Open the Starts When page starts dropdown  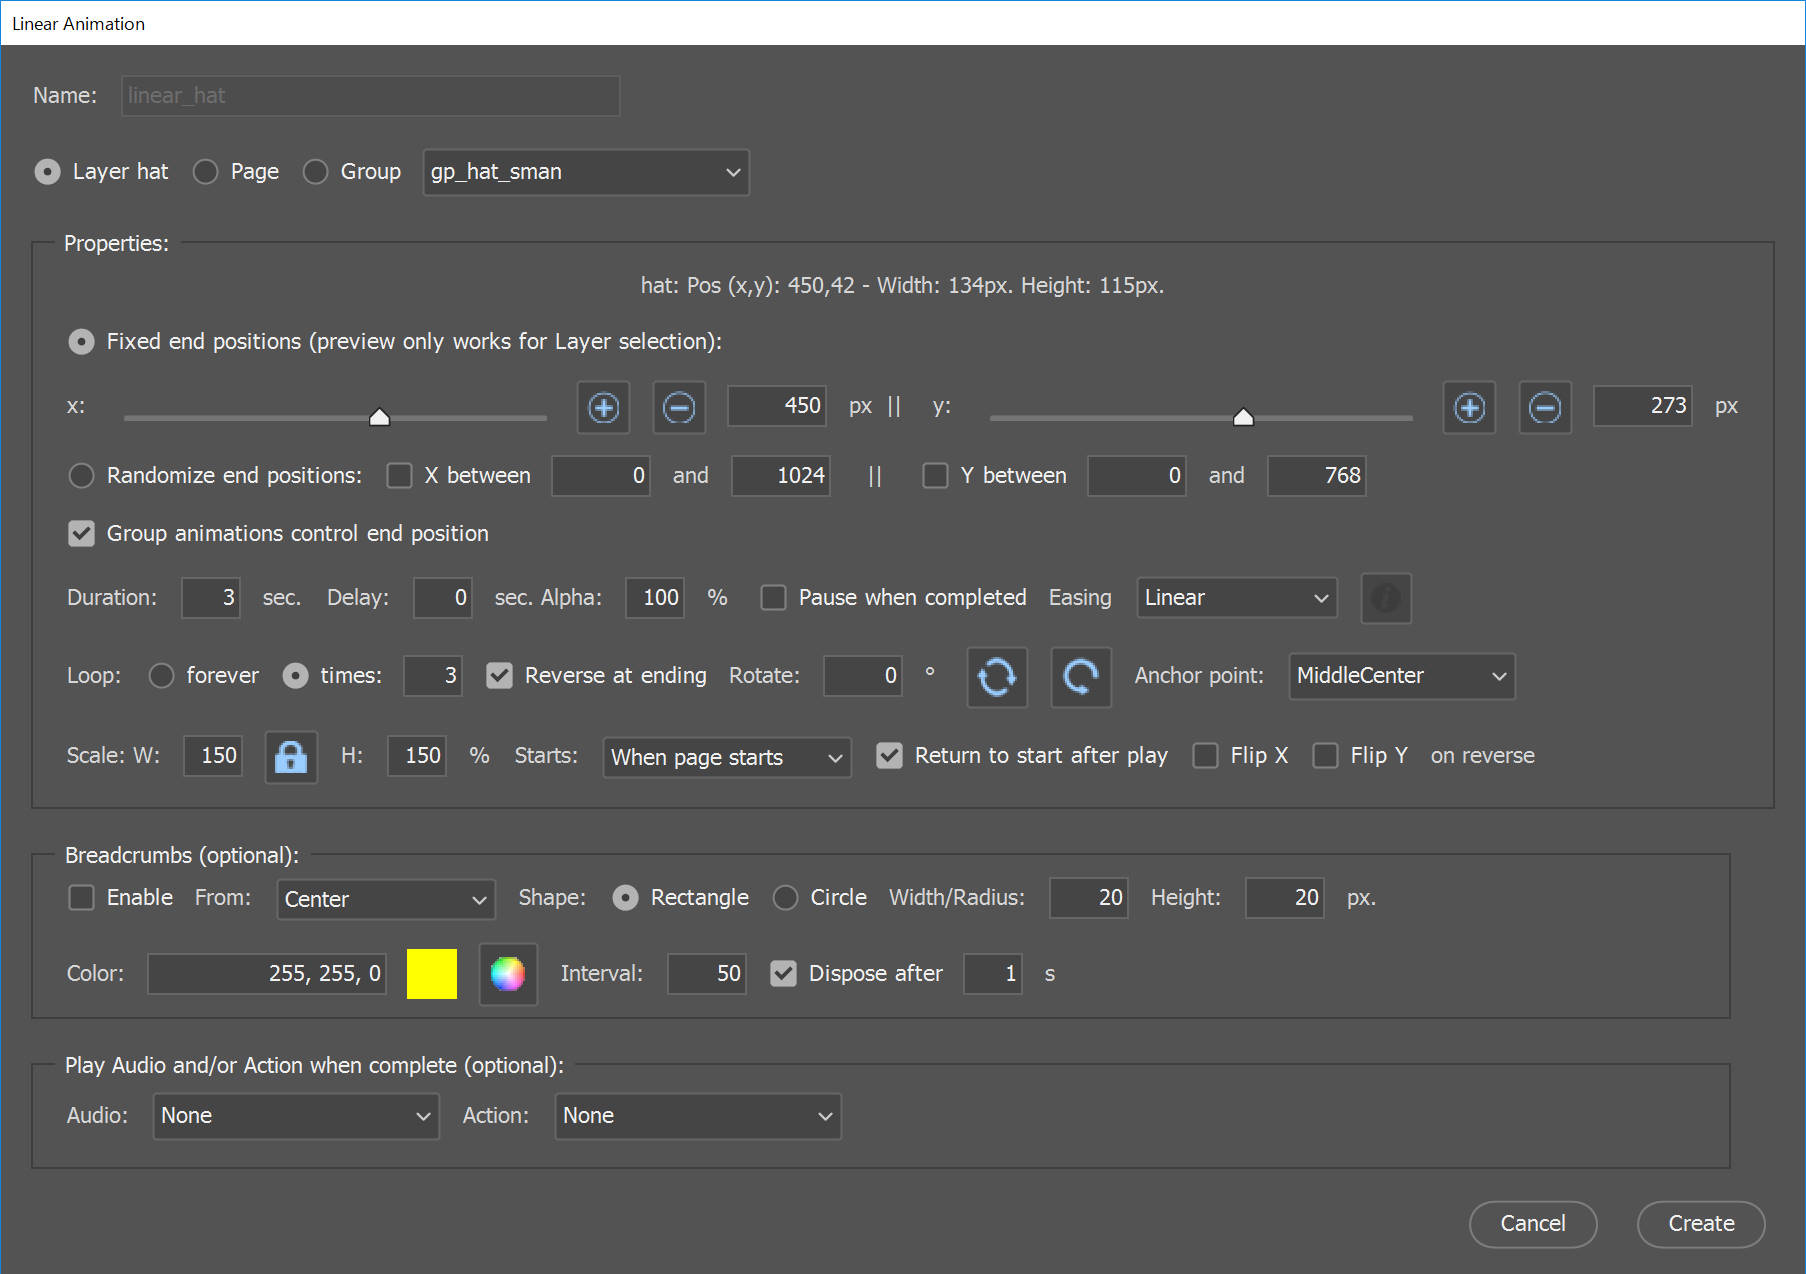point(727,757)
